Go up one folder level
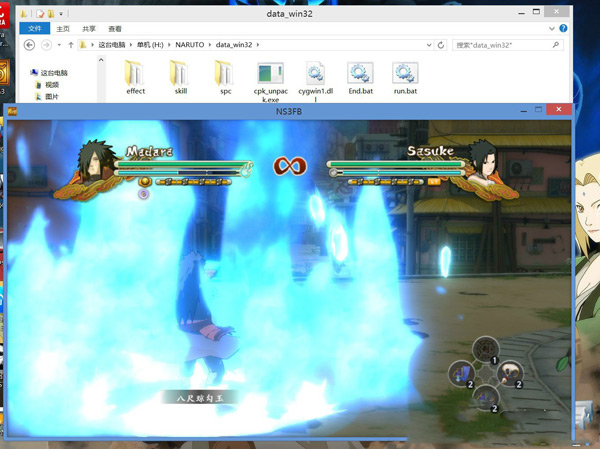 point(71,45)
